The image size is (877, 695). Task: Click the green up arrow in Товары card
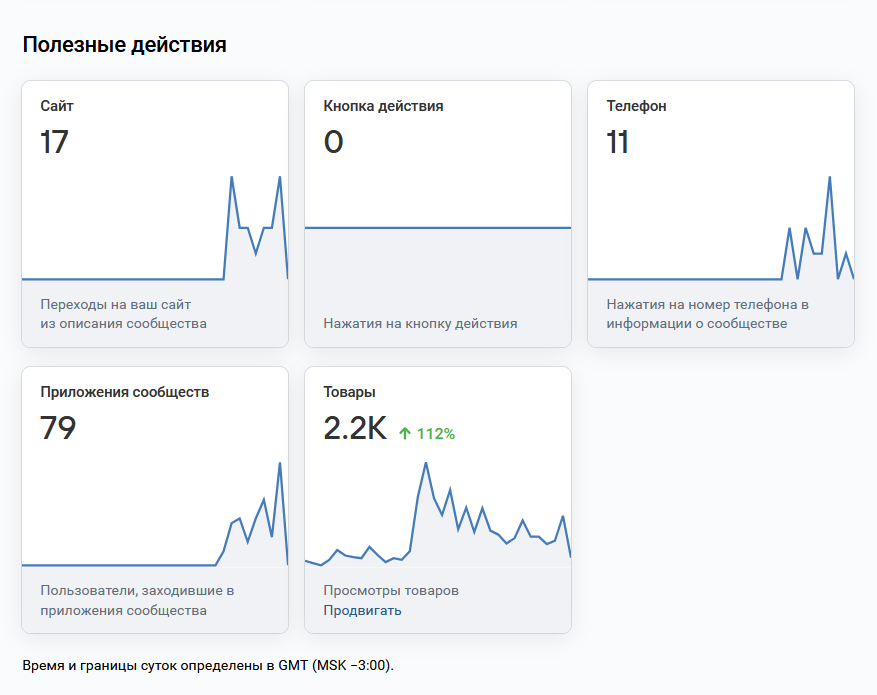405,434
